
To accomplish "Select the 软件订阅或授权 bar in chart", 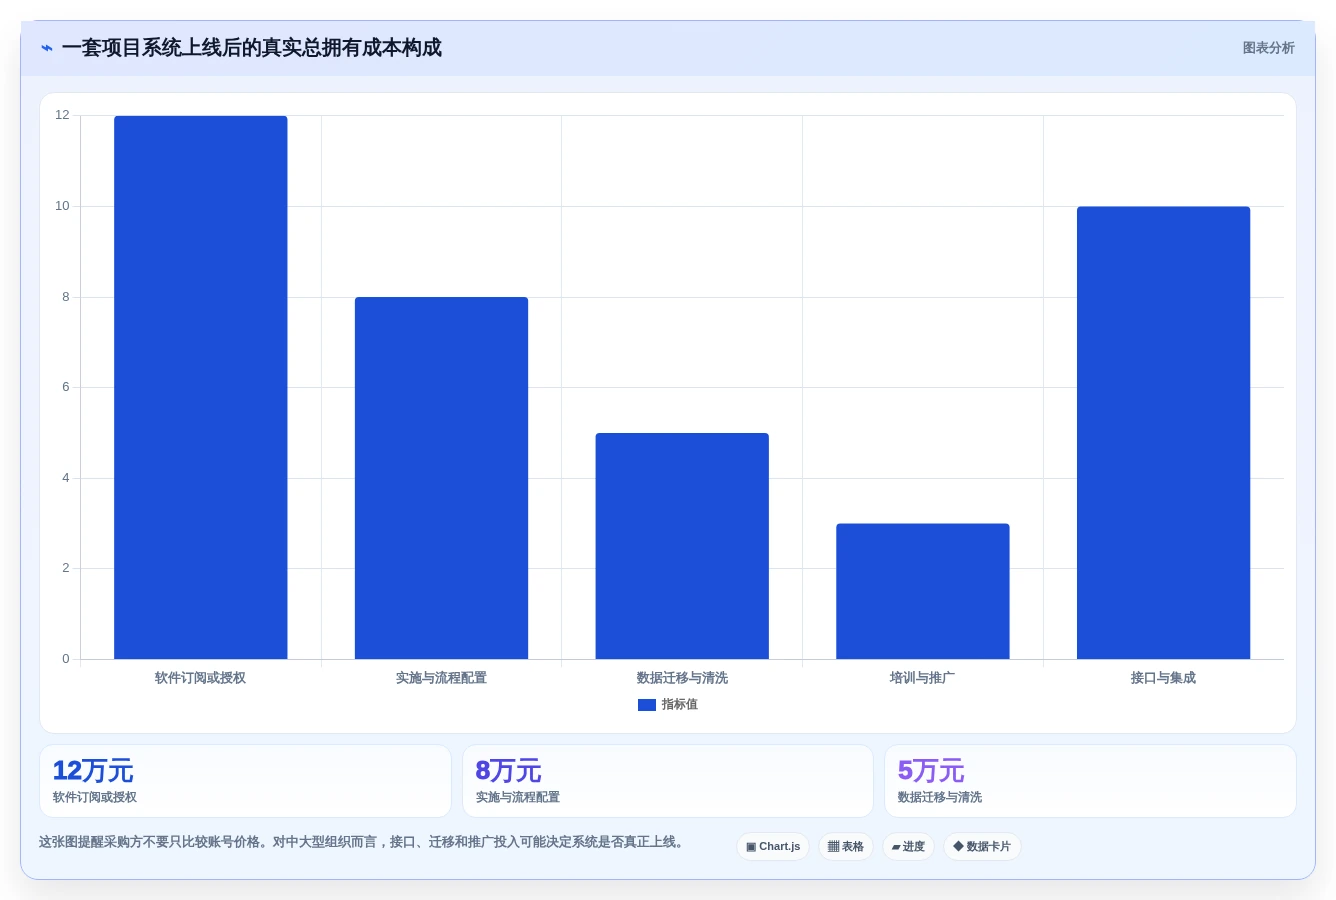I will (x=200, y=387).
